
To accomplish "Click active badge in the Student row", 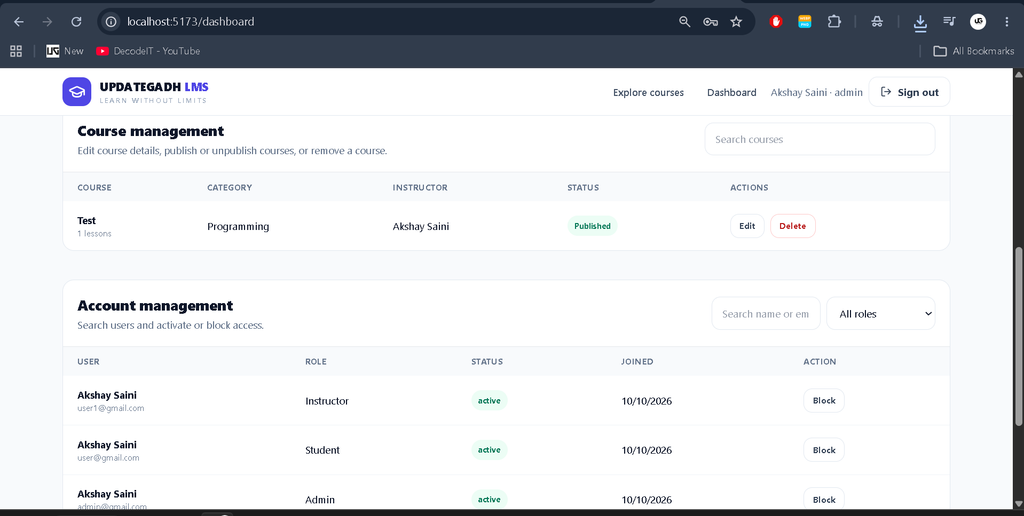I will tap(489, 450).
